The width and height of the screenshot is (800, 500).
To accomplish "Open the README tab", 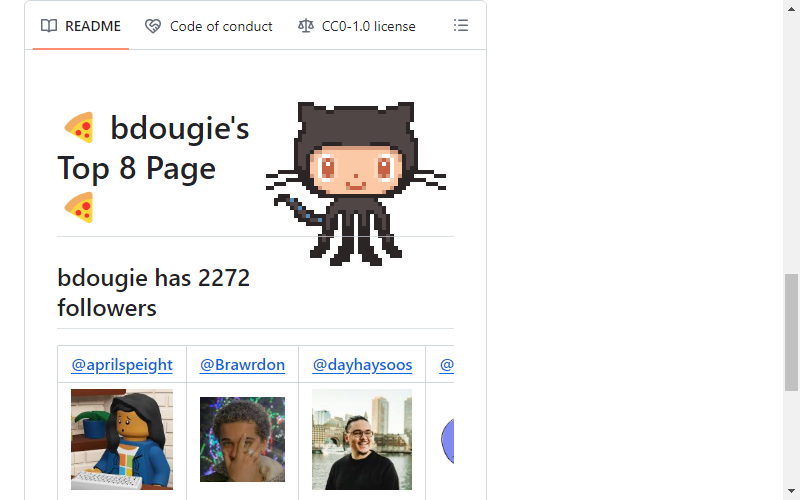I will tap(81, 26).
